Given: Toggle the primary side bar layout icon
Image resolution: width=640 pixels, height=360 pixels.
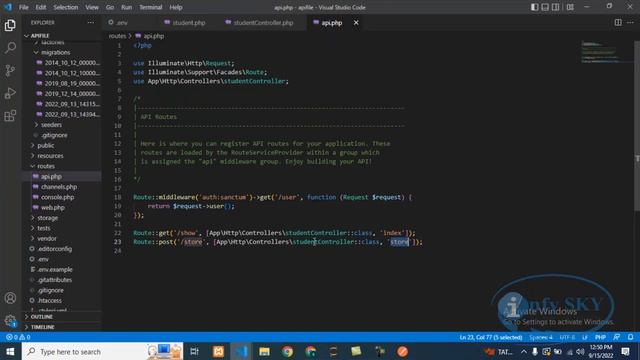Looking at the screenshot, I should [534, 7].
